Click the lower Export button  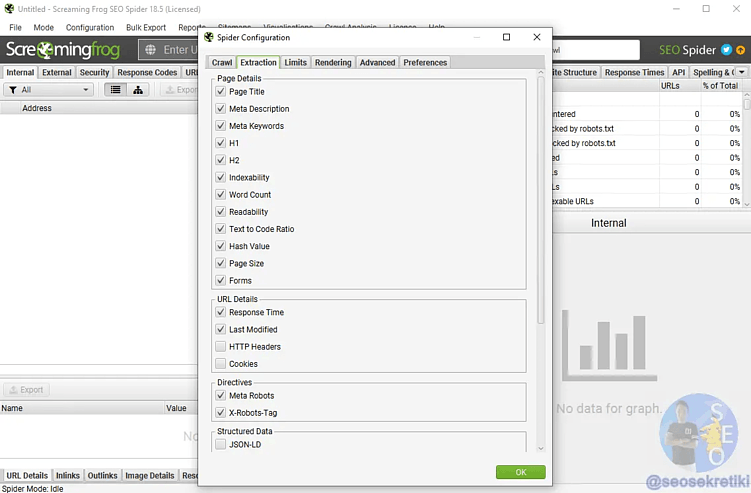click(x=26, y=390)
